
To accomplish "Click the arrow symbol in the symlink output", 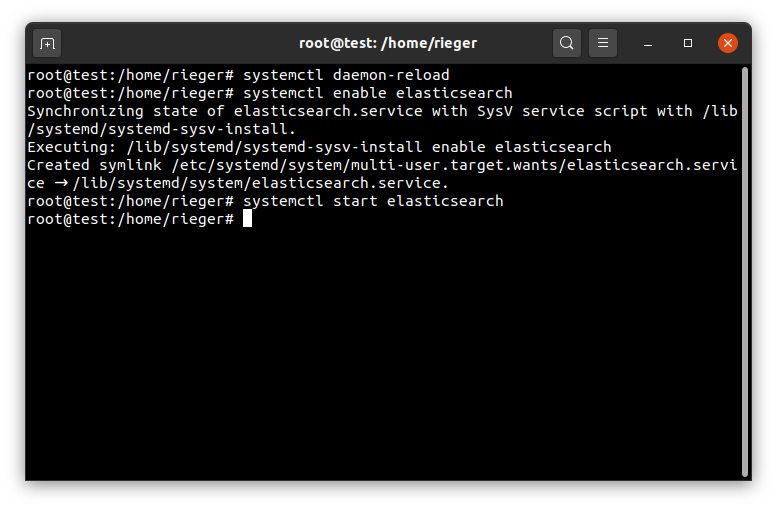I will tap(61, 183).
